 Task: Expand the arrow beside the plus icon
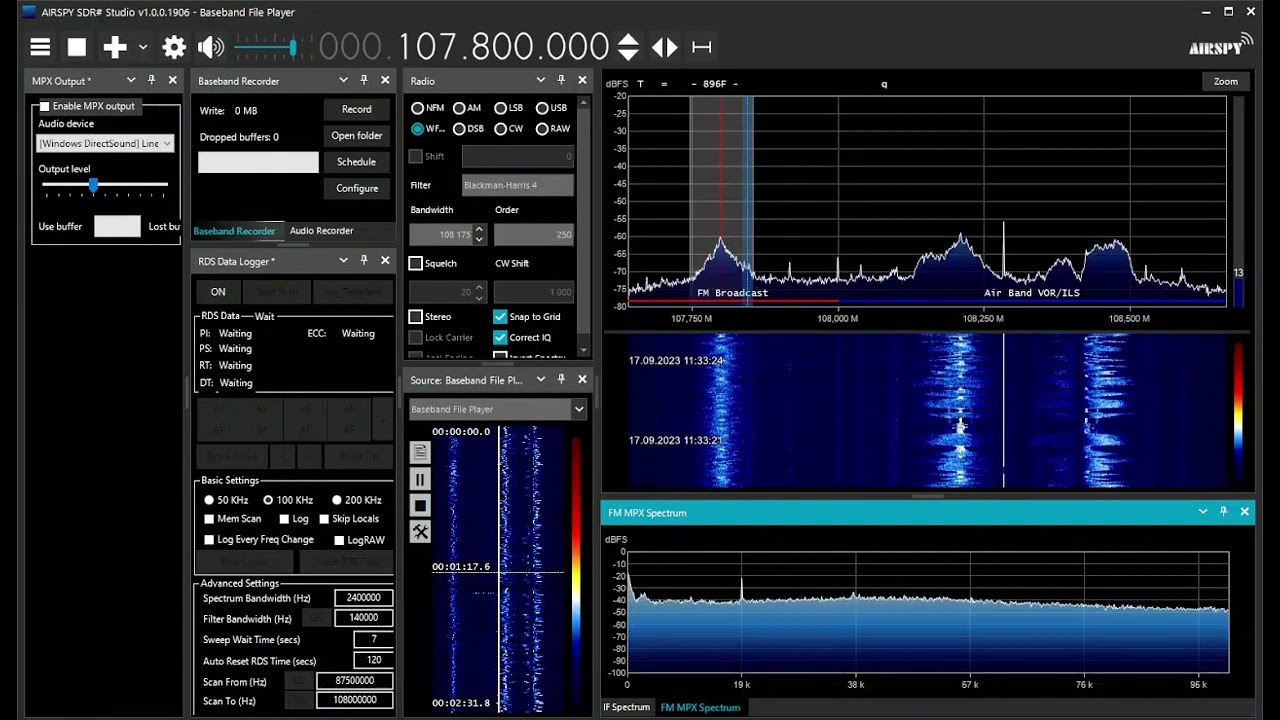point(143,47)
